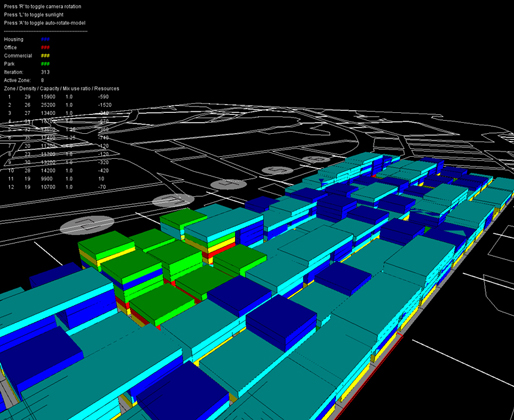Click the red Office legend swatch
The image size is (514, 420).
point(45,48)
